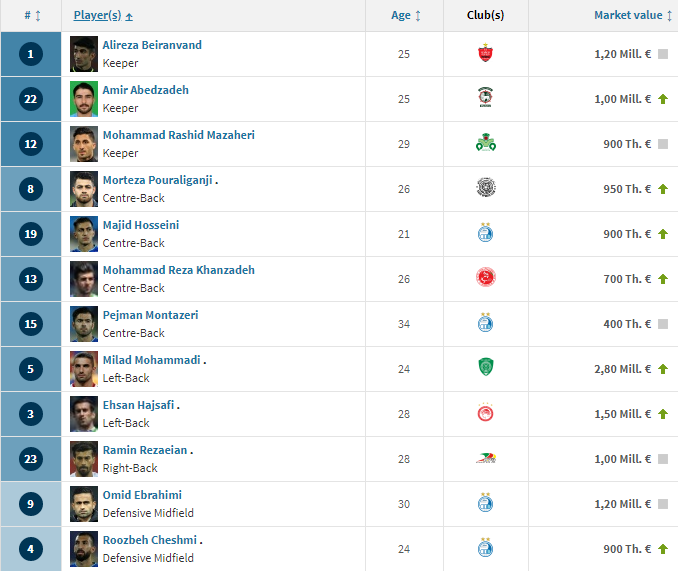Viewport: 678px width, 571px height.
Task: Click Majid Hosseini's green value-increase arrow
Action: [x=663, y=234]
